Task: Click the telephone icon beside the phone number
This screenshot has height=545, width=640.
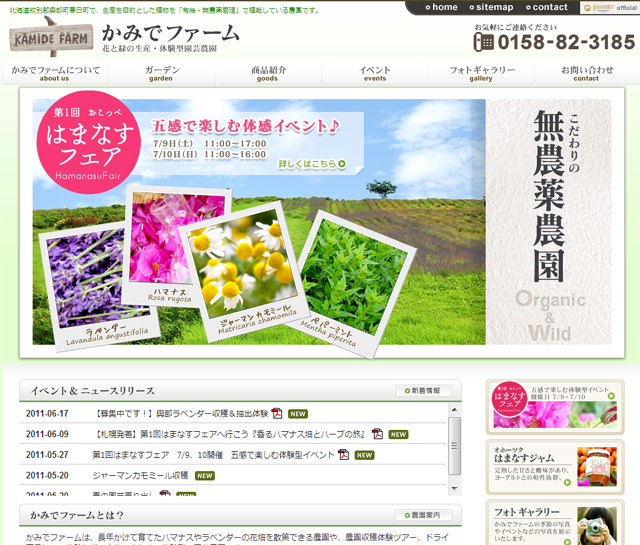Action: 484,42
